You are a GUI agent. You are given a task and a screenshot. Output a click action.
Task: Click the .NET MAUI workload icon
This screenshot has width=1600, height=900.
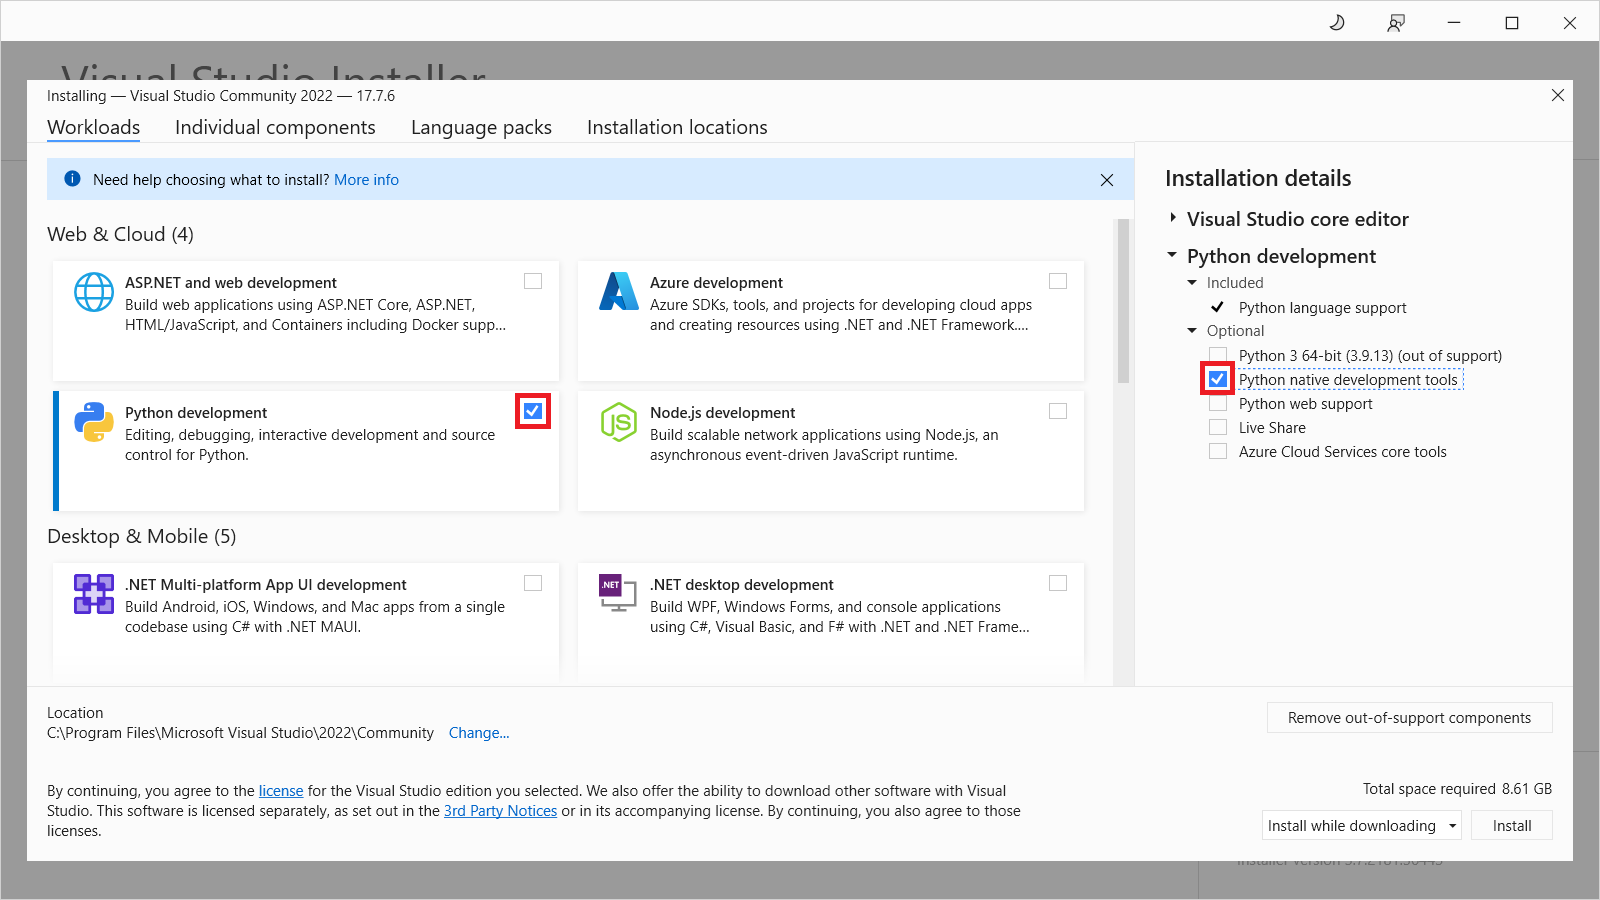click(94, 594)
